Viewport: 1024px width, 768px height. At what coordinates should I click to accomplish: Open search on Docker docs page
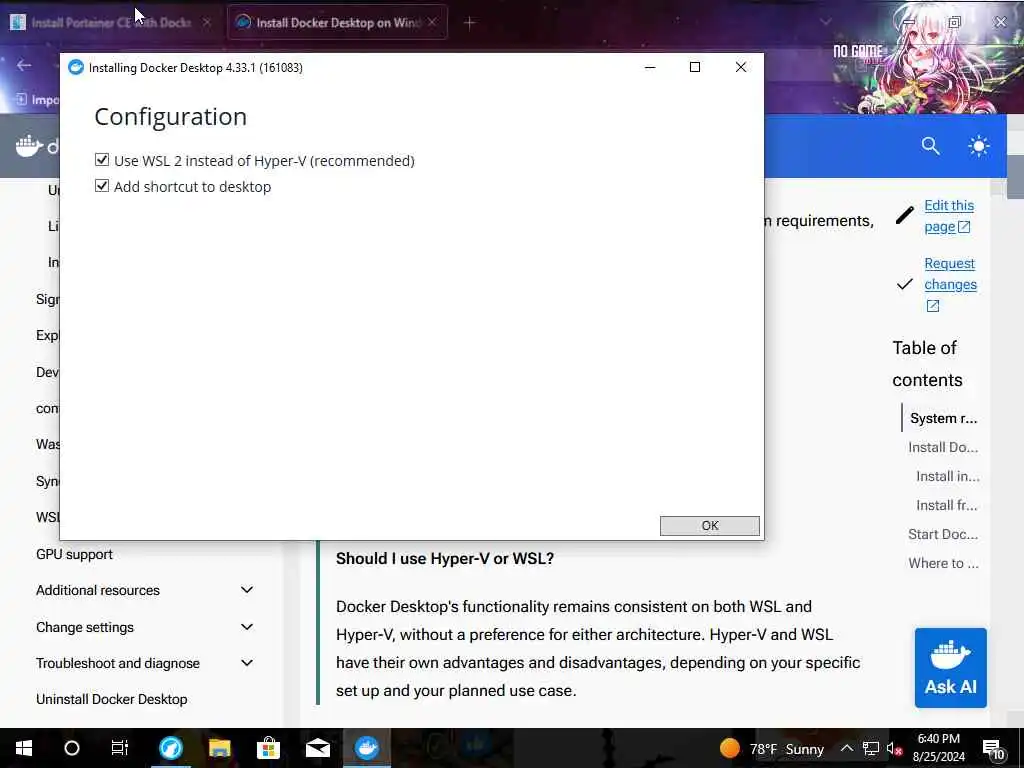(931, 146)
